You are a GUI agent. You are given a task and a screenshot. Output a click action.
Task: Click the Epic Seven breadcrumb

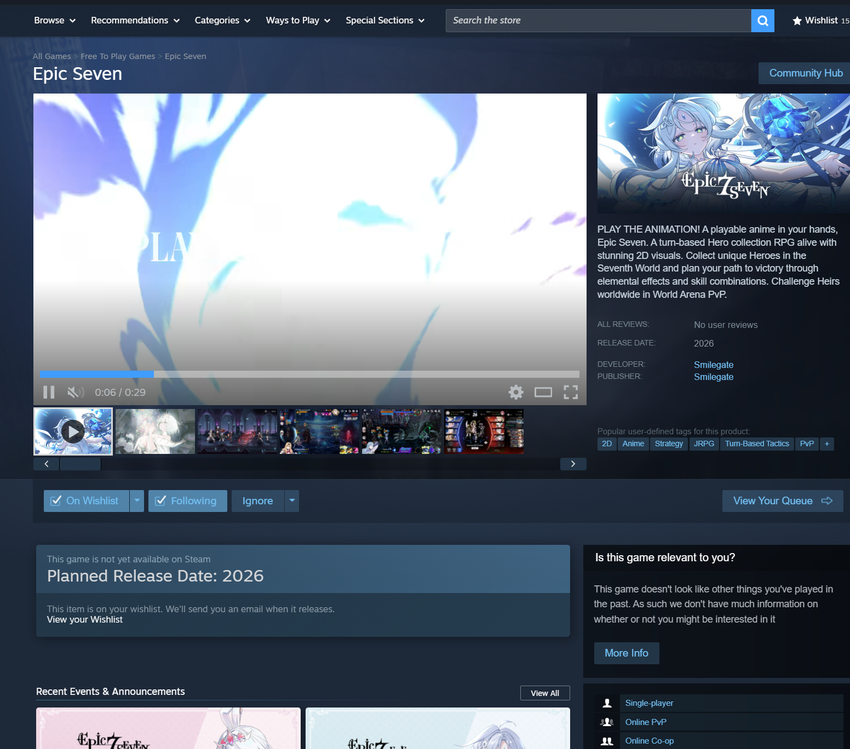(x=185, y=56)
